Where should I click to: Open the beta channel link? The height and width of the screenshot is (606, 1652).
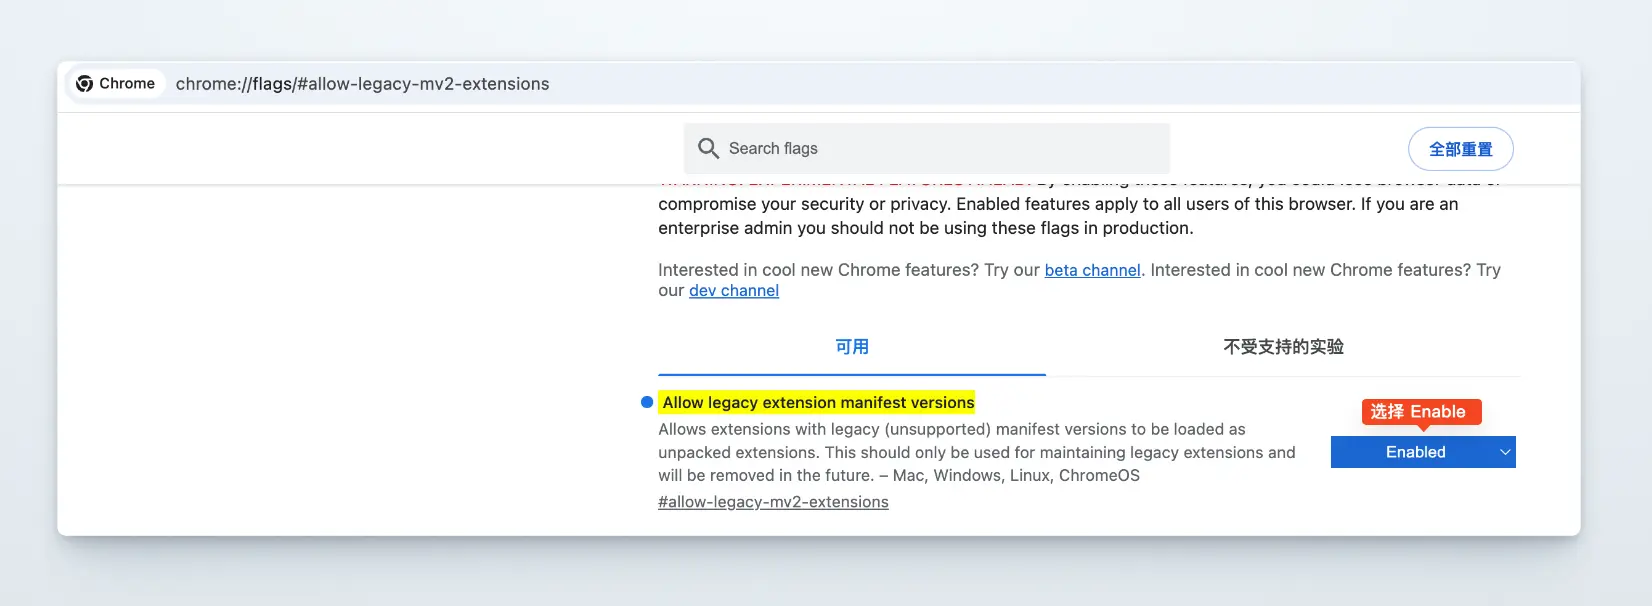click(x=1092, y=270)
